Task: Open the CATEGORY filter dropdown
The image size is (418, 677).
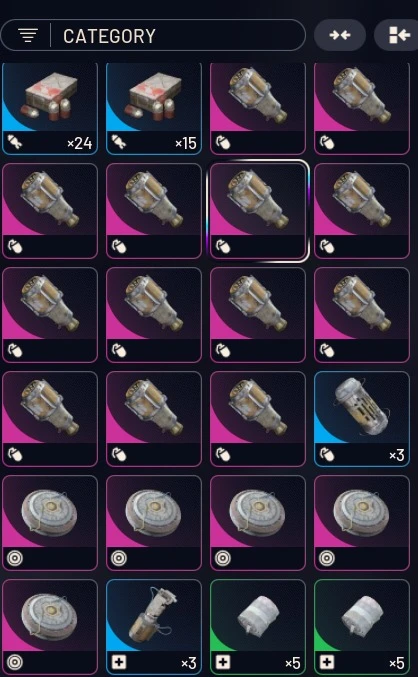Action: click(x=153, y=35)
